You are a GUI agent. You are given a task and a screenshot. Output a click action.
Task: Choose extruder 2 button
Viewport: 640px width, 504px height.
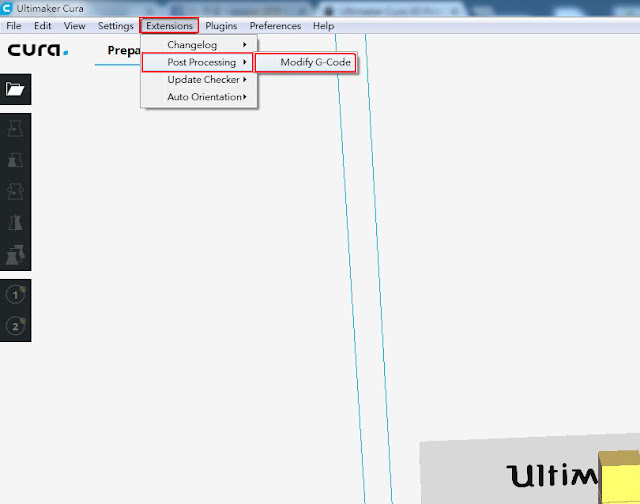[16, 326]
